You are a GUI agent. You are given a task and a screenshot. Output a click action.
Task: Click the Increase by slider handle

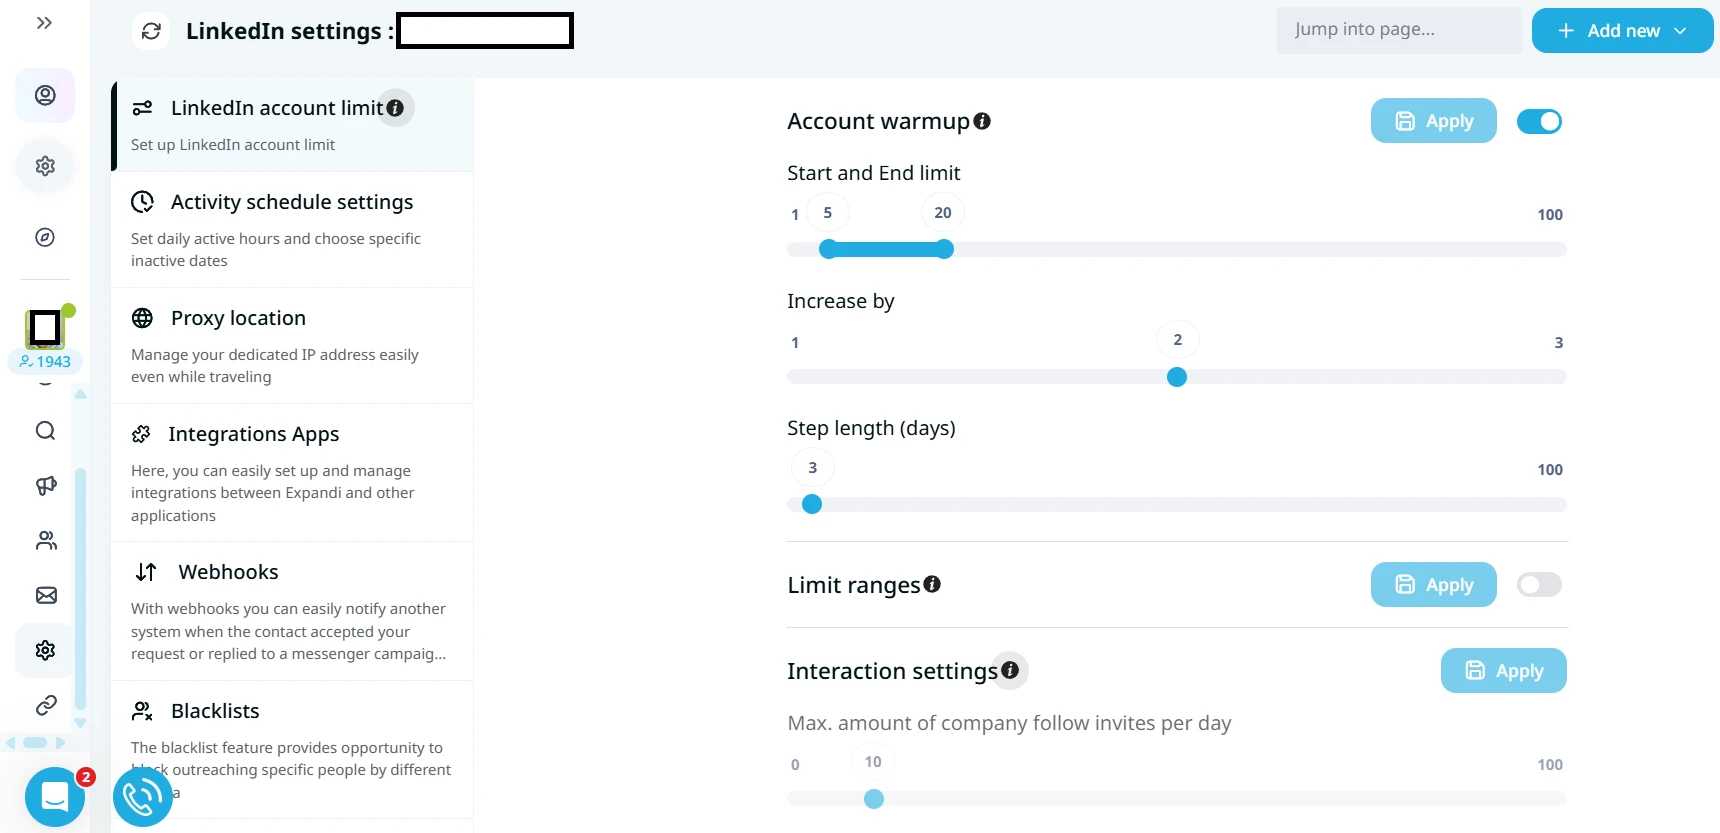tap(1177, 377)
